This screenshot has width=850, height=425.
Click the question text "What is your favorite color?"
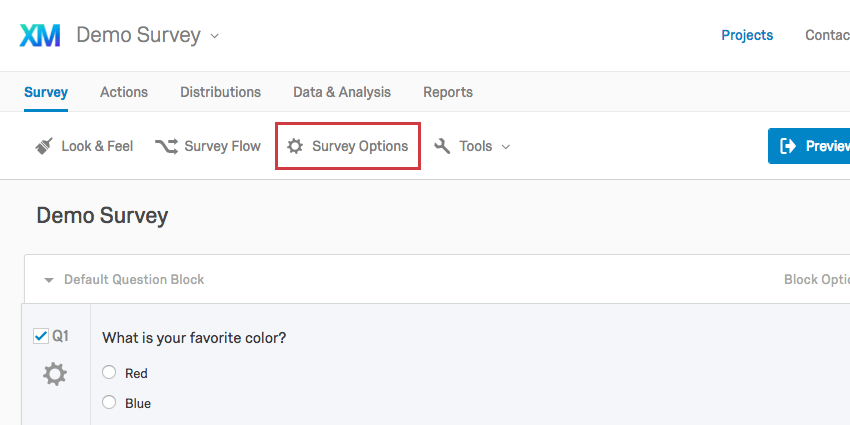click(x=194, y=338)
